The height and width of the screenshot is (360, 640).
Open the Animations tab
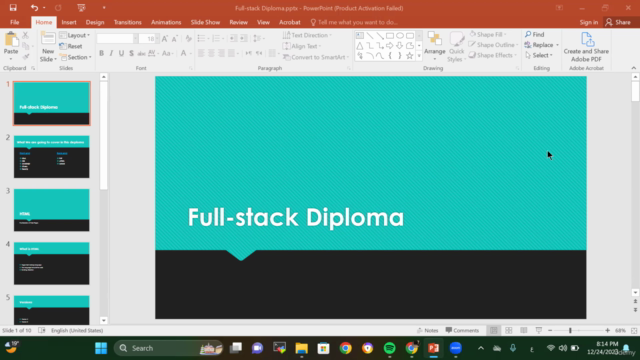166,22
